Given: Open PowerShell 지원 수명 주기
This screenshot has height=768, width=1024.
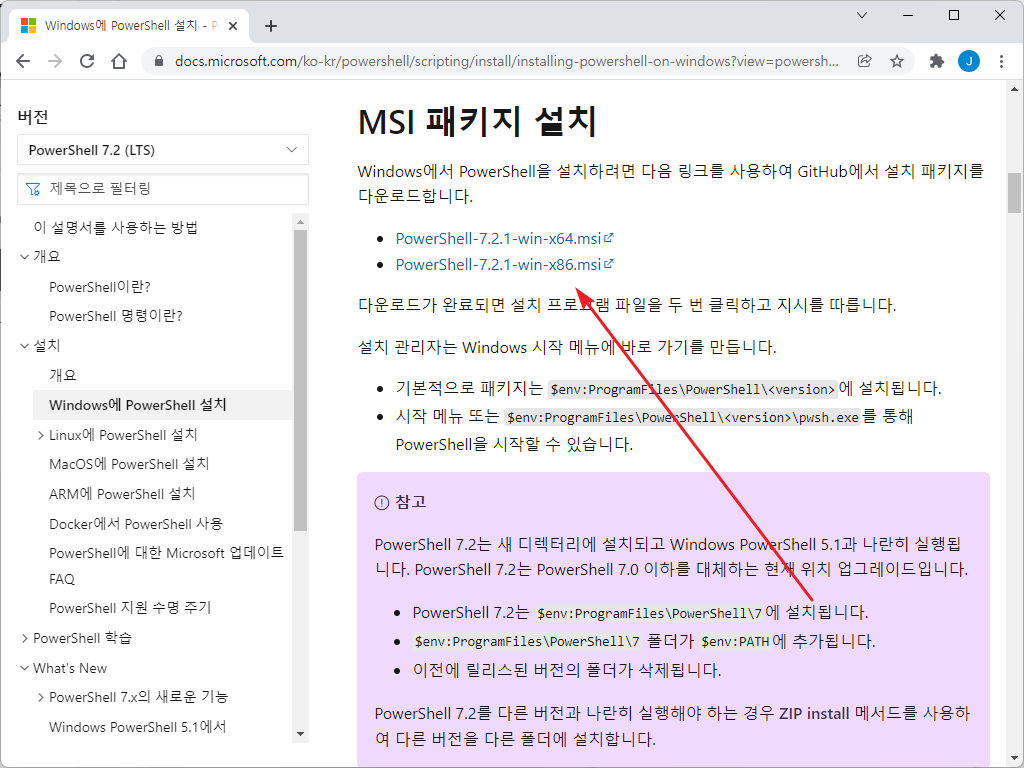Looking at the screenshot, I should pyautogui.click(x=130, y=608).
